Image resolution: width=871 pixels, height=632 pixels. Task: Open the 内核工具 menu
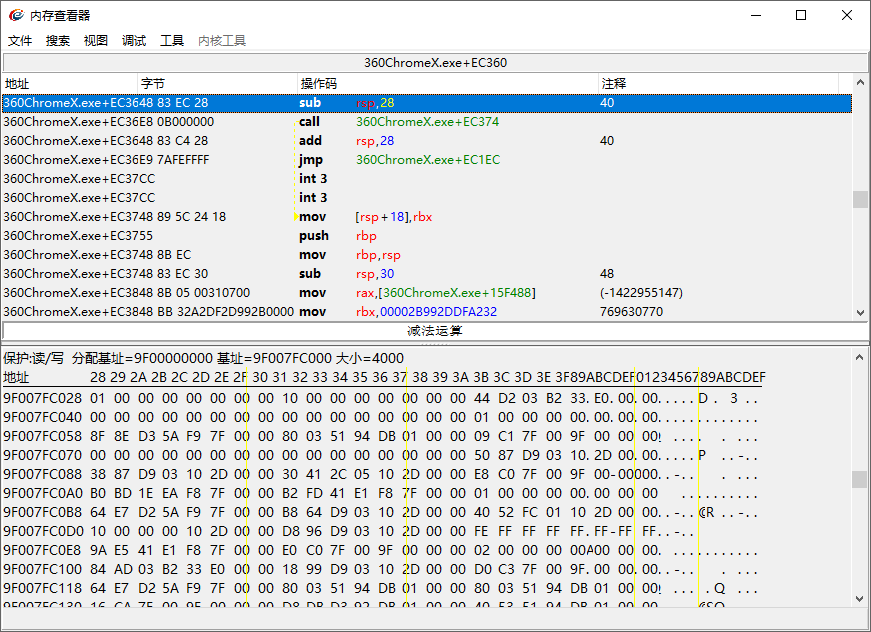pyautogui.click(x=222, y=41)
